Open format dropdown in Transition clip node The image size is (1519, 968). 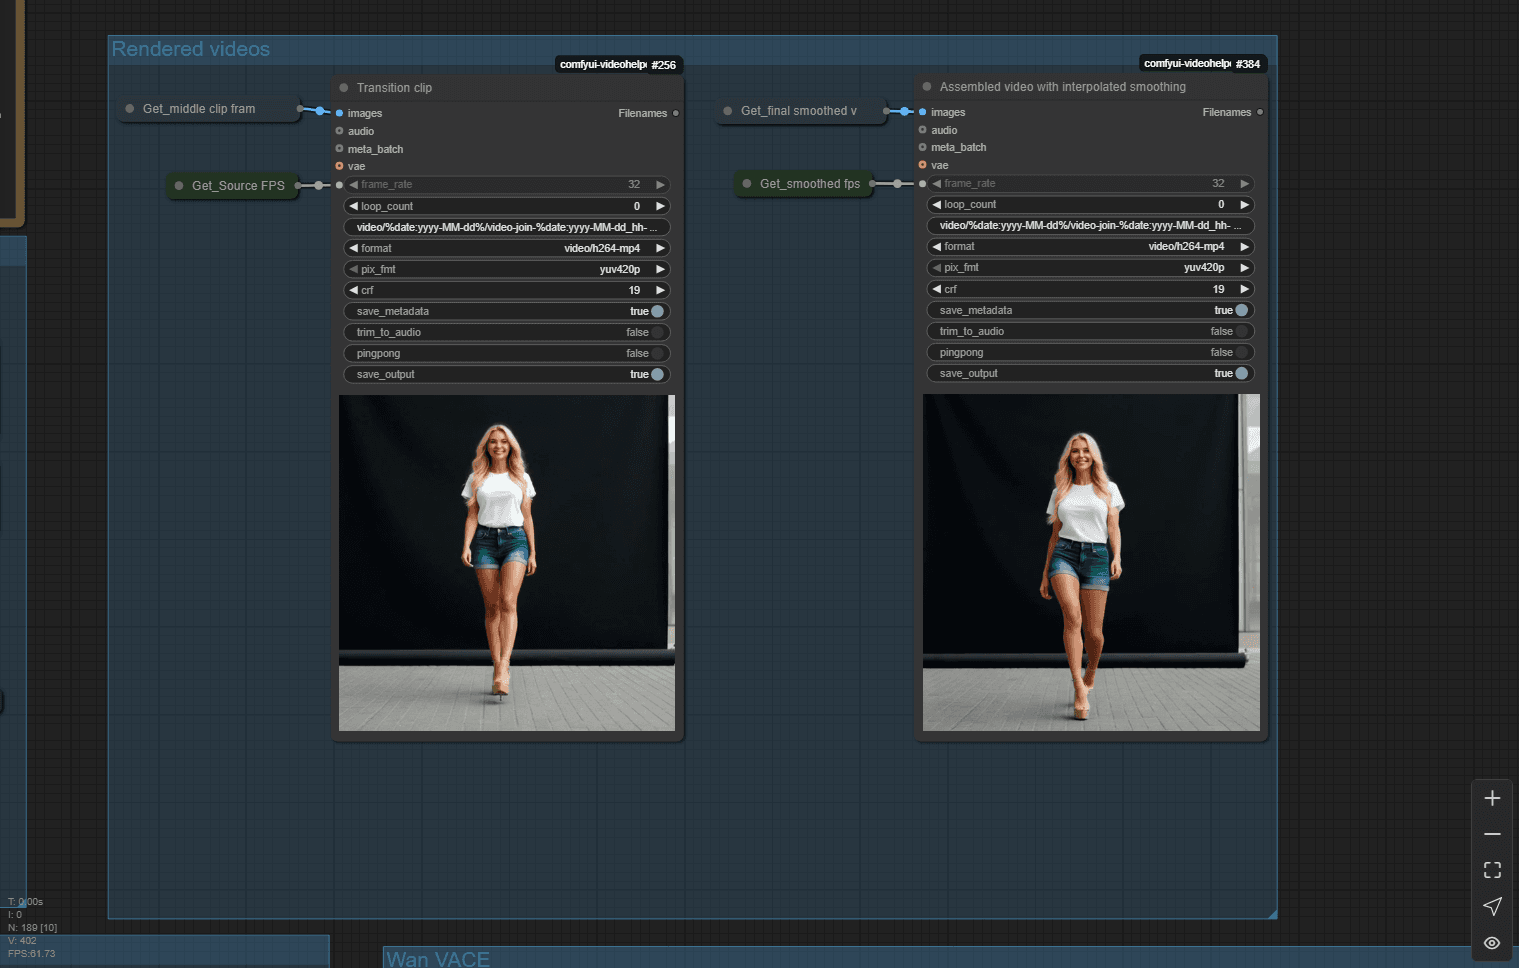click(507, 249)
